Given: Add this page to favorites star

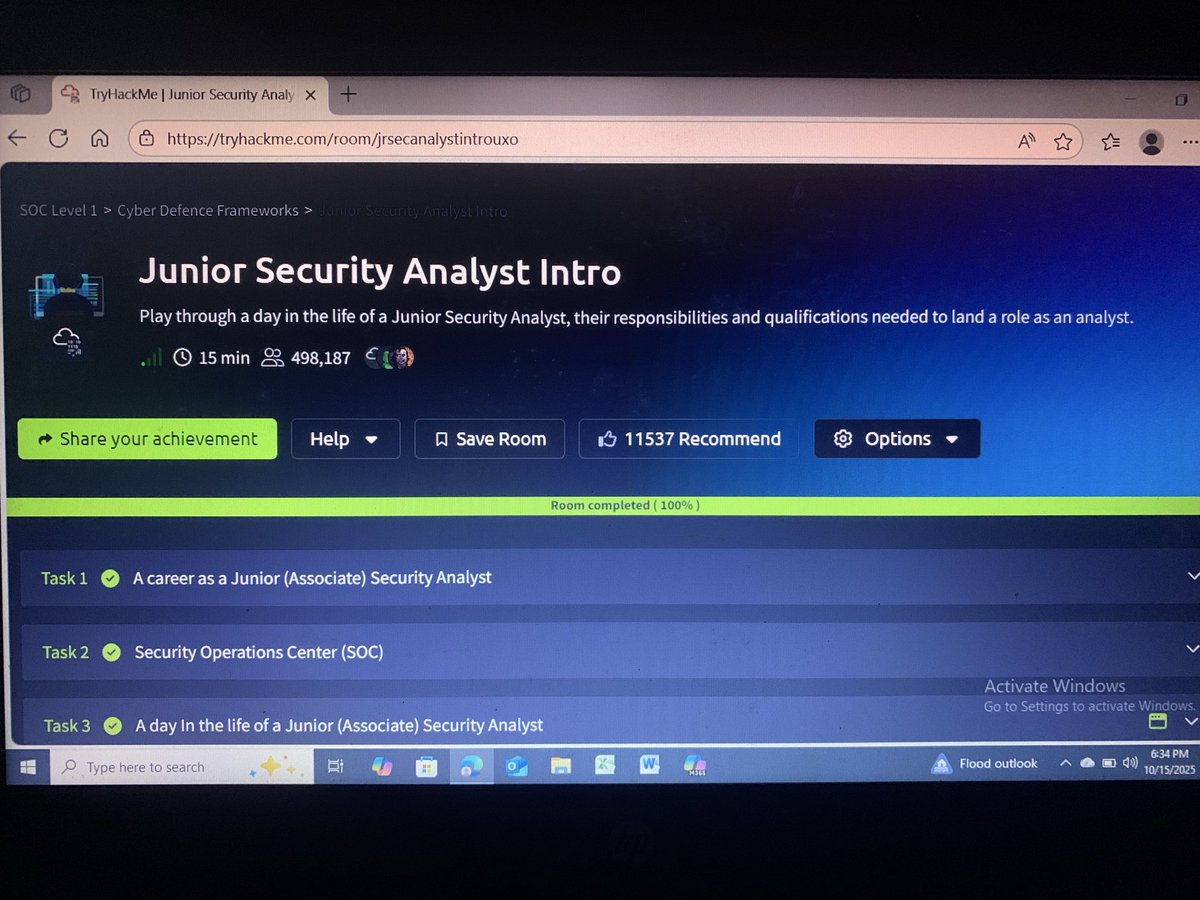Looking at the screenshot, I should coord(1063,142).
